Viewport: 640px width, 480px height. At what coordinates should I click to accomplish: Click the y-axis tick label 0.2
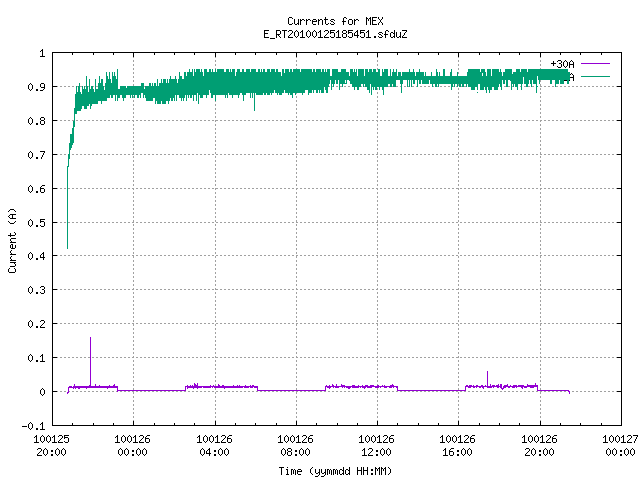36,324
